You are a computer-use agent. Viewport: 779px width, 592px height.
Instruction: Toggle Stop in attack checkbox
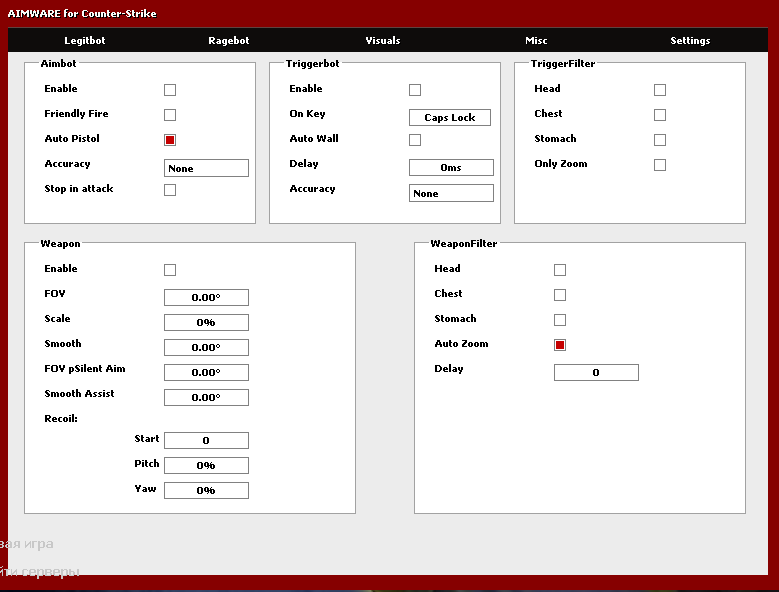(x=170, y=190)
